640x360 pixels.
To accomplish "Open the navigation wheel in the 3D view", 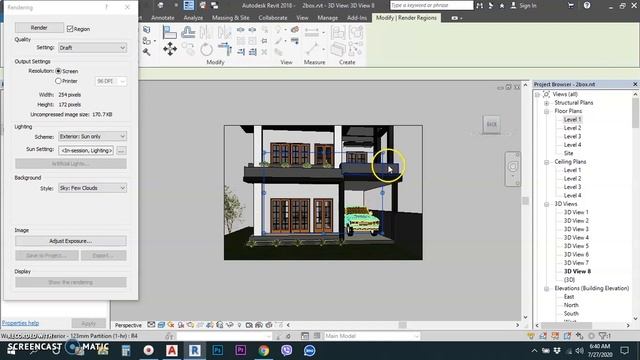I will [x=513, y=167].
